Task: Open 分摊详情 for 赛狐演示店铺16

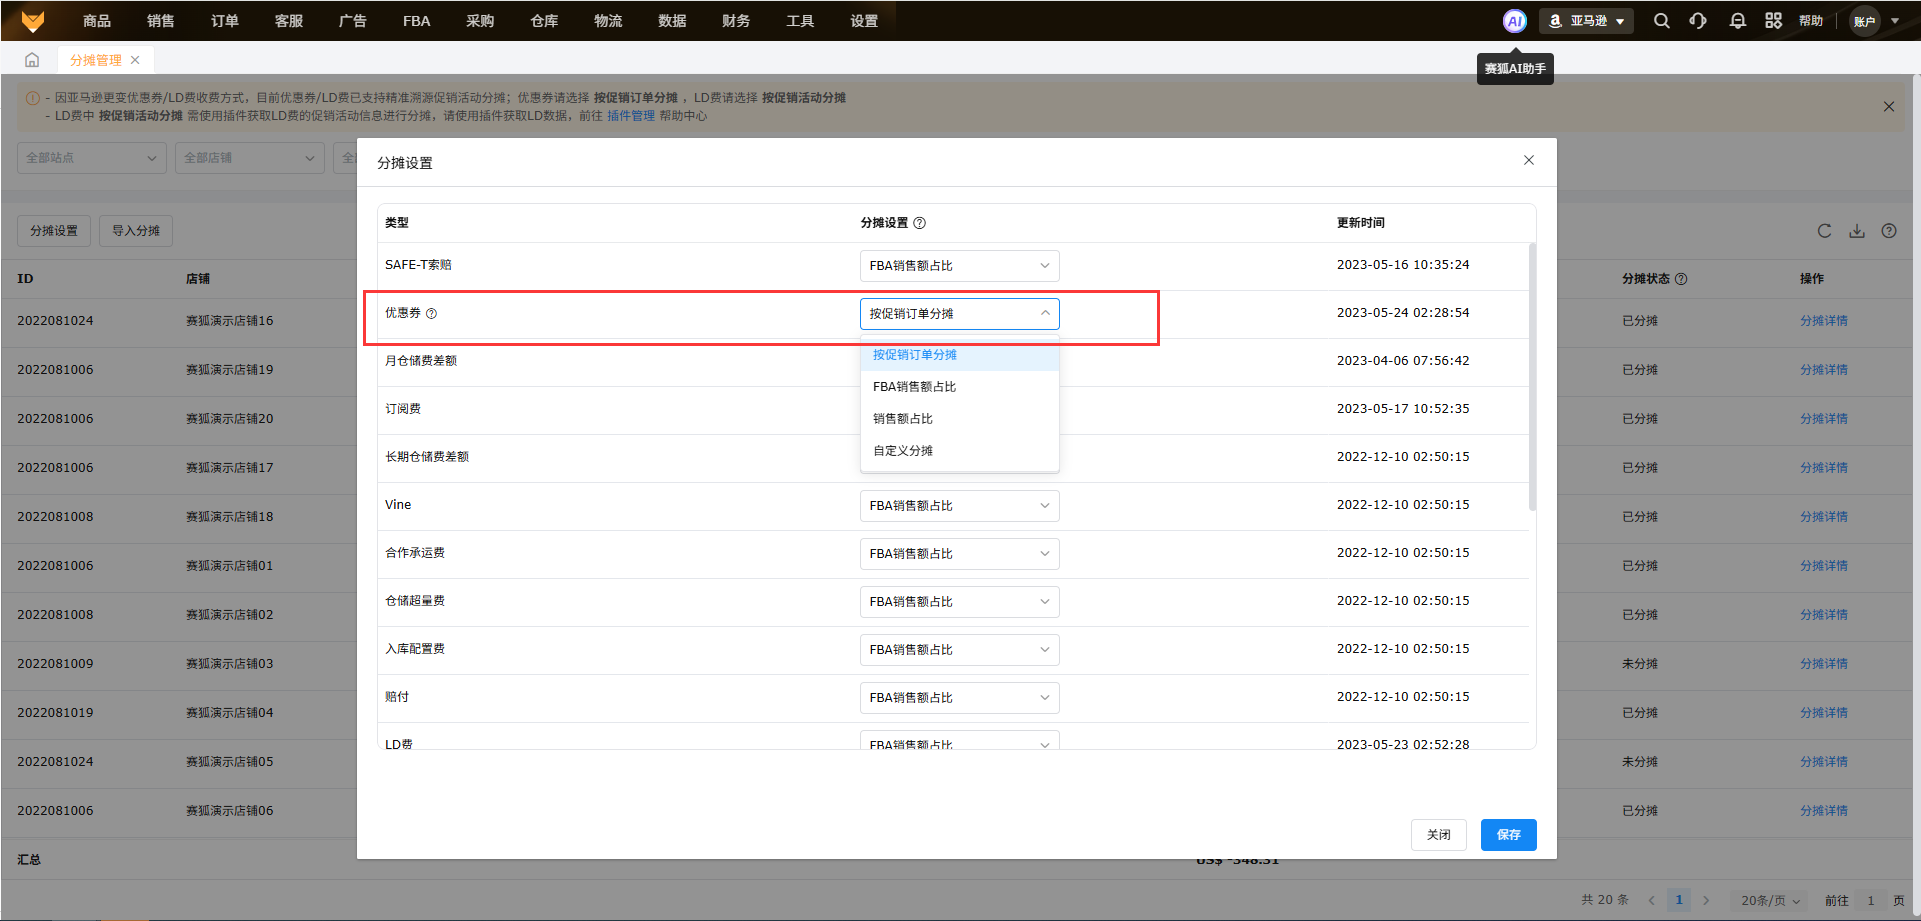Action: click(1824, 321)
